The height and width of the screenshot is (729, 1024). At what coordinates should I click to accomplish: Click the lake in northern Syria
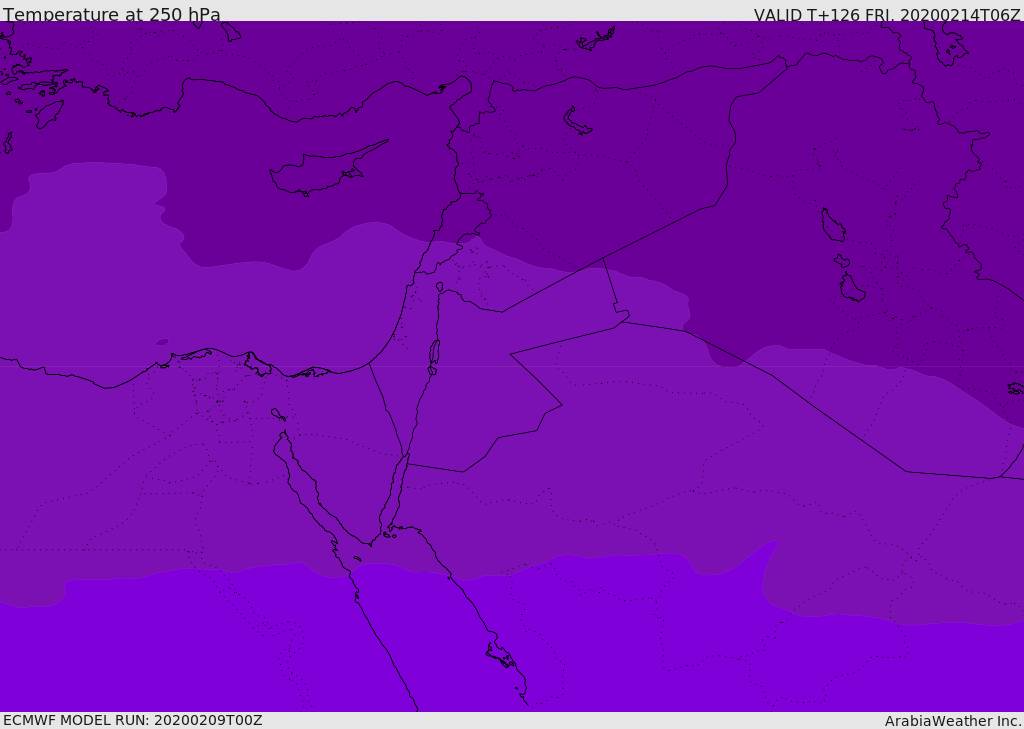tap(575, 121)
